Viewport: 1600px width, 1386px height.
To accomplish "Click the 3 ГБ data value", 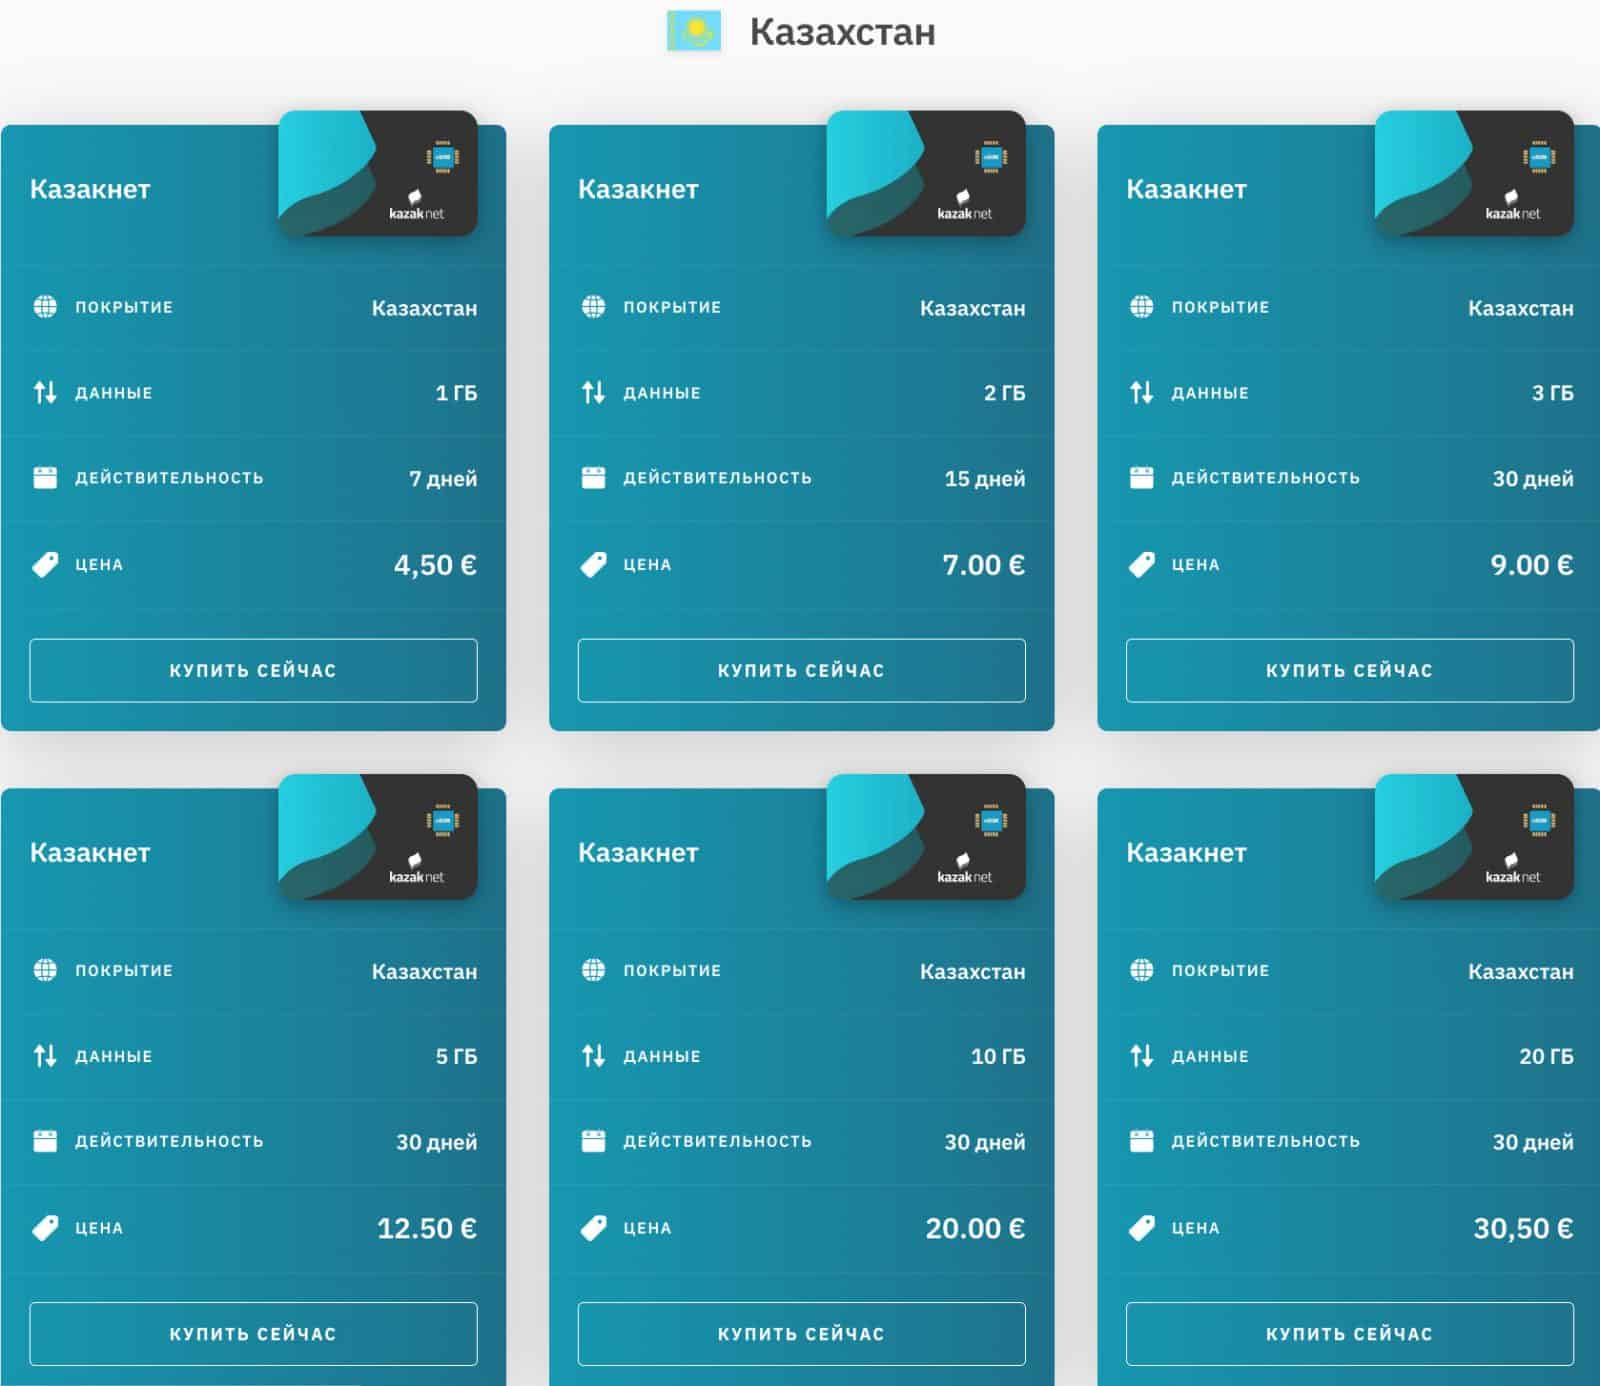I will tap(1552, 393).
